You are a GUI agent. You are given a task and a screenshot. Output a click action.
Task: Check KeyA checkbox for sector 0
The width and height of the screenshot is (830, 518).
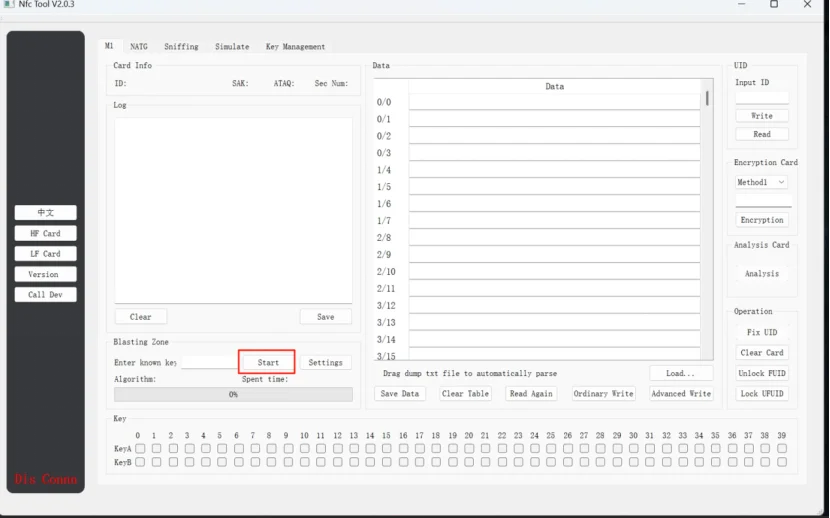(140, 449)
